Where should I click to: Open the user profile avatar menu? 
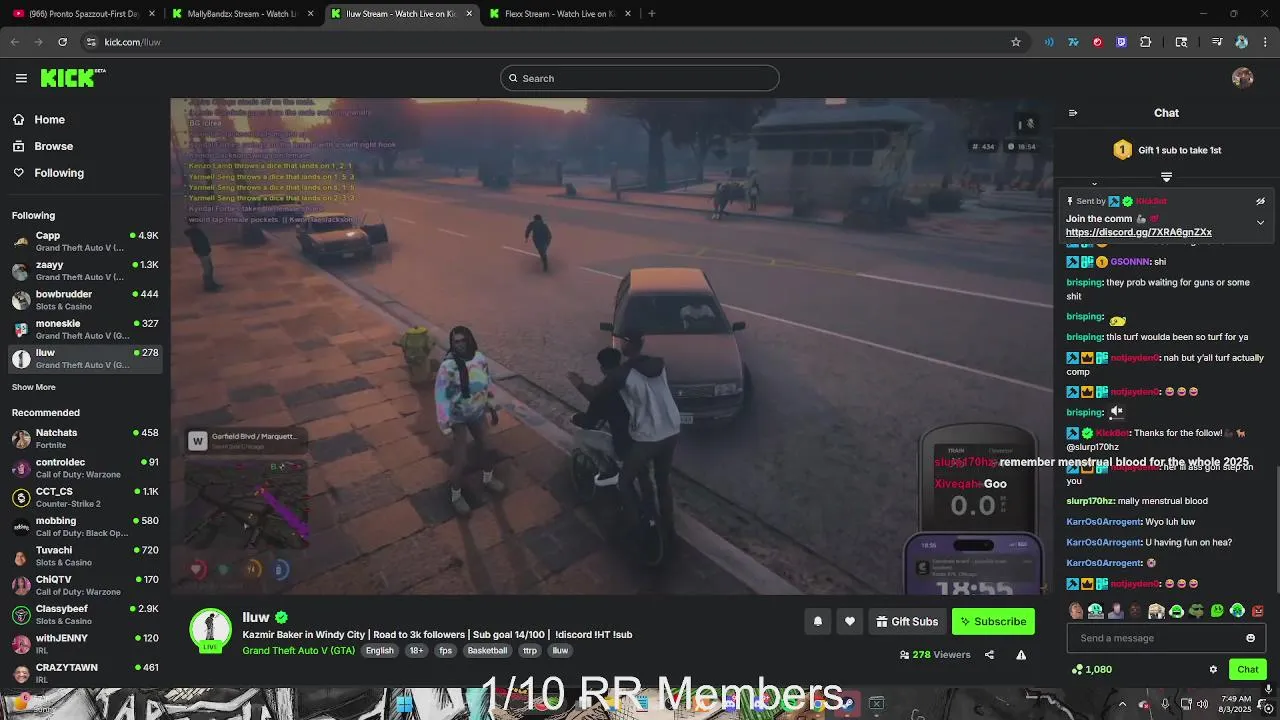(x=1243, y=78)
